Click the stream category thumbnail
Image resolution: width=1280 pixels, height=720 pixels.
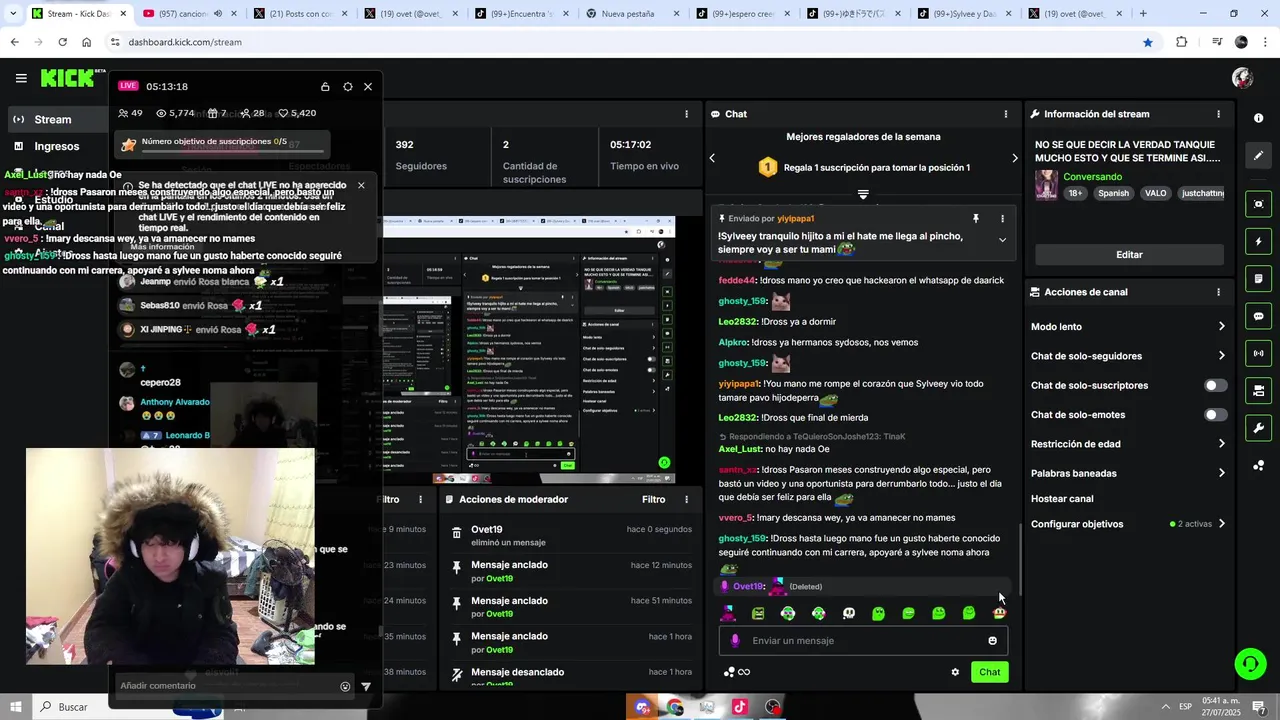(1046, 185)
